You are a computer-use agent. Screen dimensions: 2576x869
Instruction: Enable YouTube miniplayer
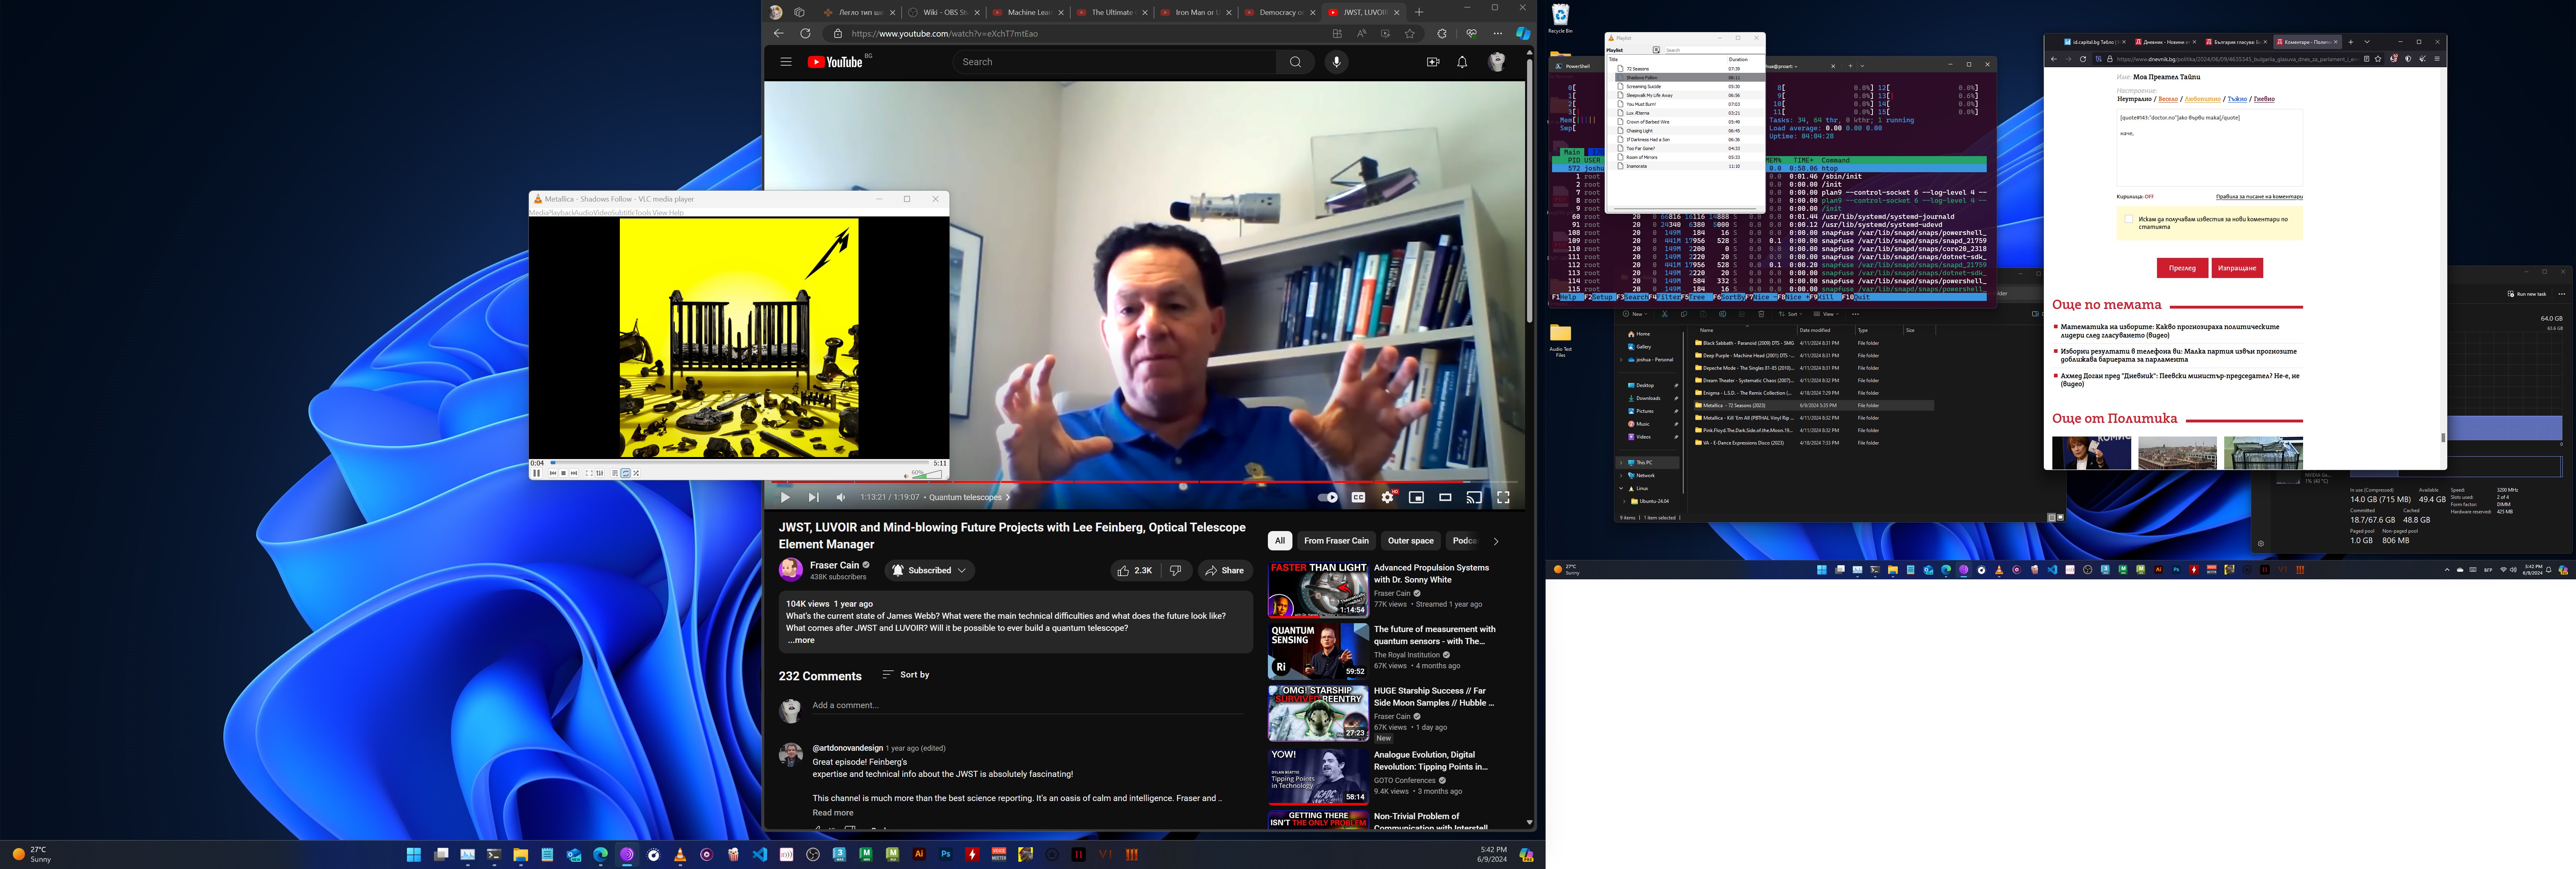point(1416,497)
